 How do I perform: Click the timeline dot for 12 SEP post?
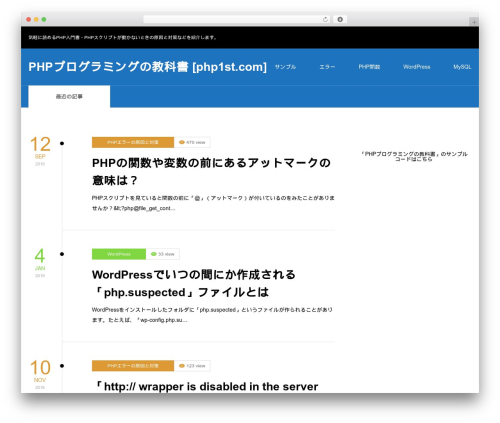click(62, 143)
